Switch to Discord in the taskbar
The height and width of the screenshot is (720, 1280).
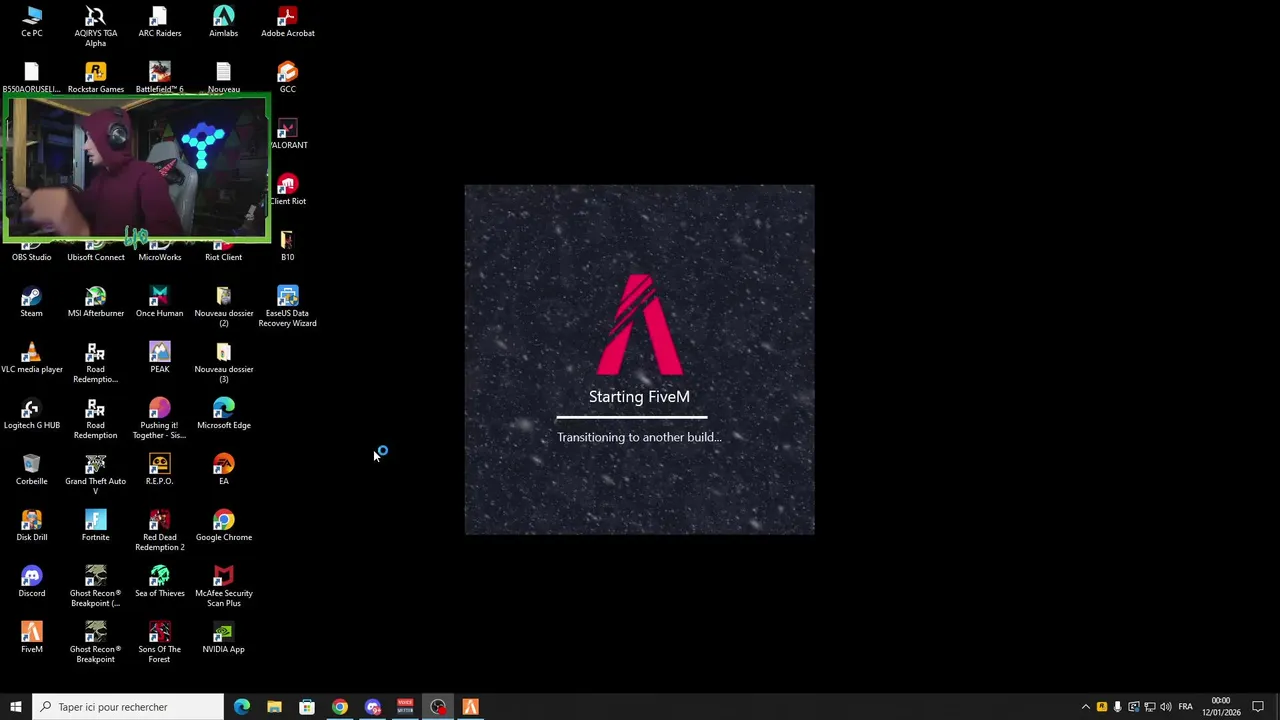373,707
